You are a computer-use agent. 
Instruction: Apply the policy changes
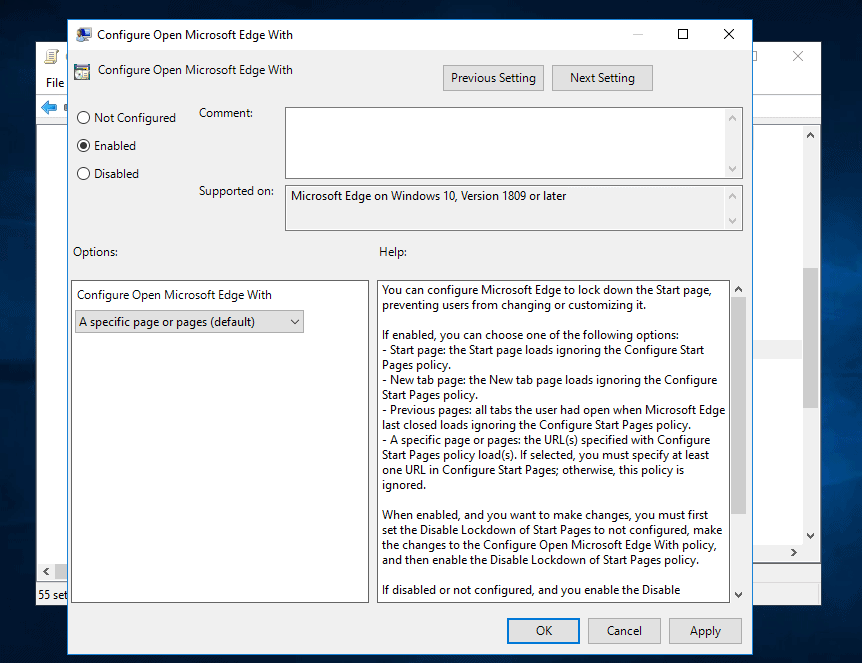pyautogui.click(x=705, y=631)
